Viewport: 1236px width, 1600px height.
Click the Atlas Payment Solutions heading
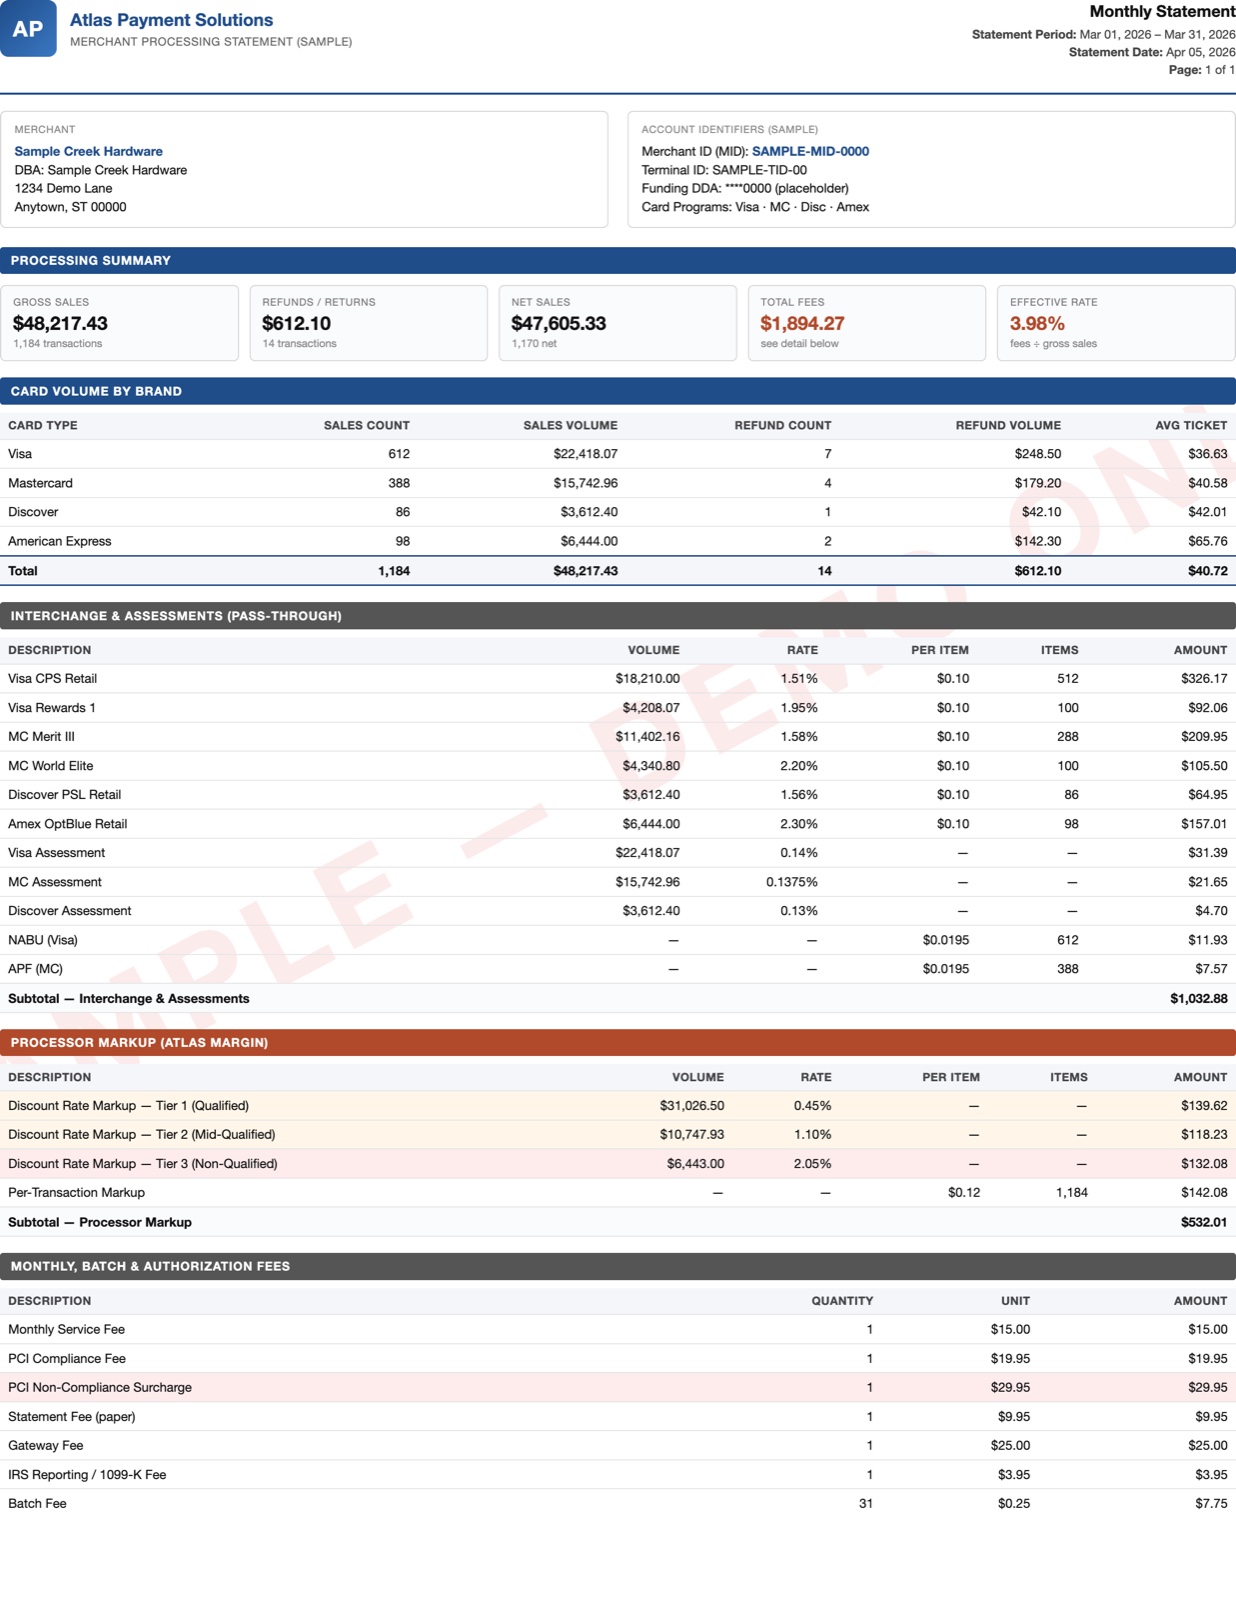(171, 20)
